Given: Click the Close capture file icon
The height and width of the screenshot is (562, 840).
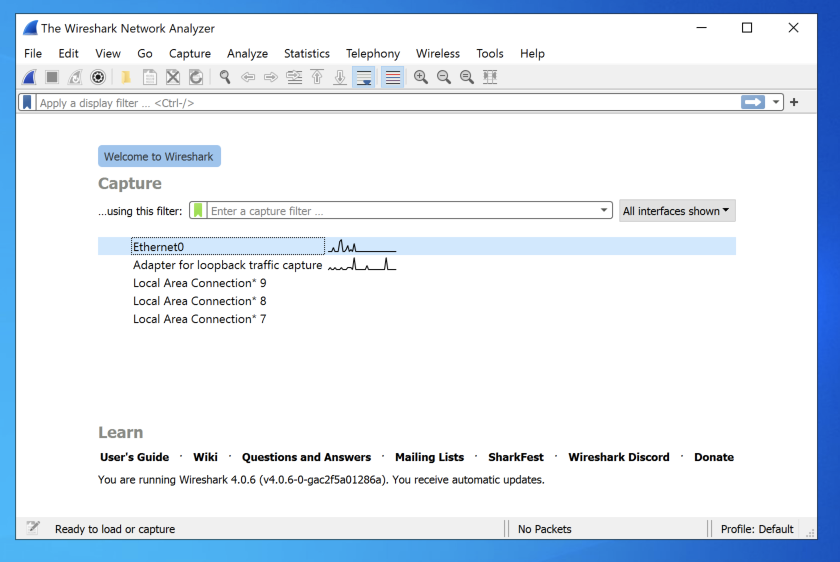Looking at the screenshot, I should point(172,77).
